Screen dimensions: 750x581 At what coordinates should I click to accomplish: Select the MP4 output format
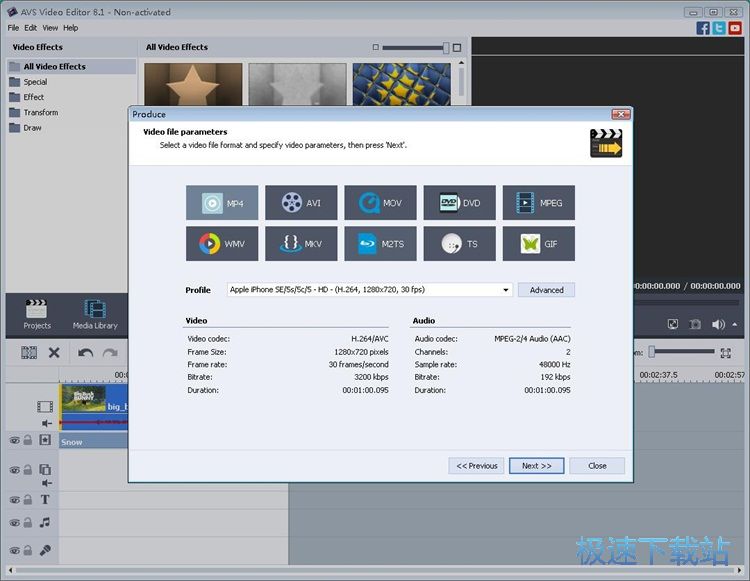click(222, 203)
